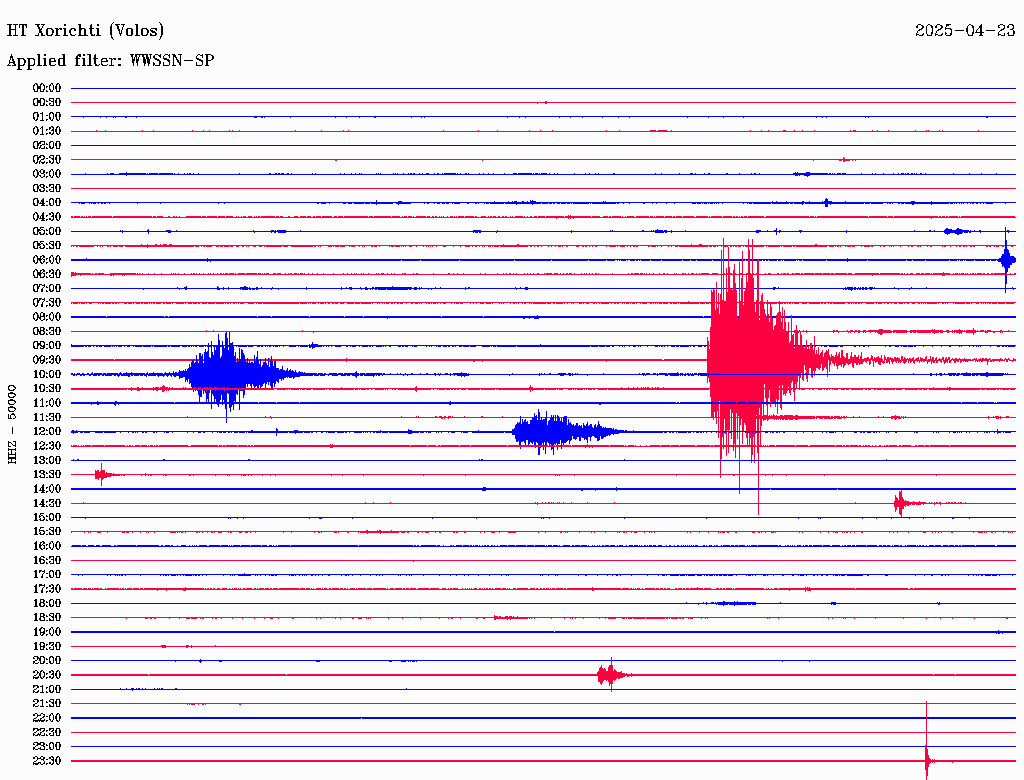The width and height of the screenshot is (1024, 780).
Task: Select the 00:30 time label
Action: (47, 103)
